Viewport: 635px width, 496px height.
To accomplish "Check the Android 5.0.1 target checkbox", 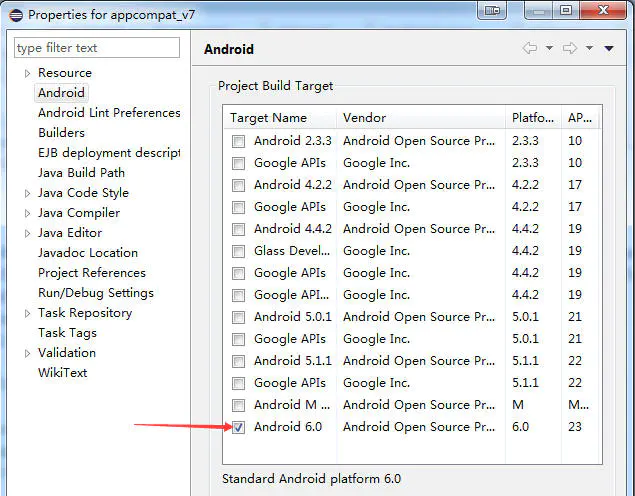I will click(238, 317).
